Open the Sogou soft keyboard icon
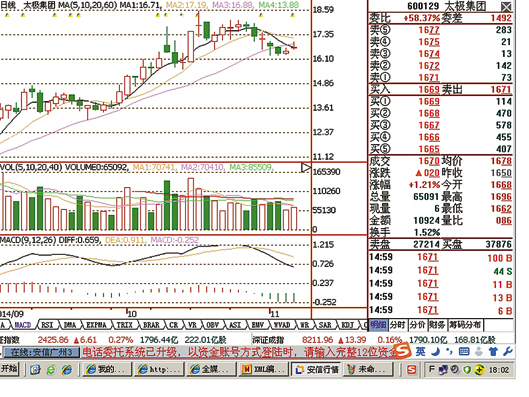The width and height of the screenshot is (529, 397). 464,352
